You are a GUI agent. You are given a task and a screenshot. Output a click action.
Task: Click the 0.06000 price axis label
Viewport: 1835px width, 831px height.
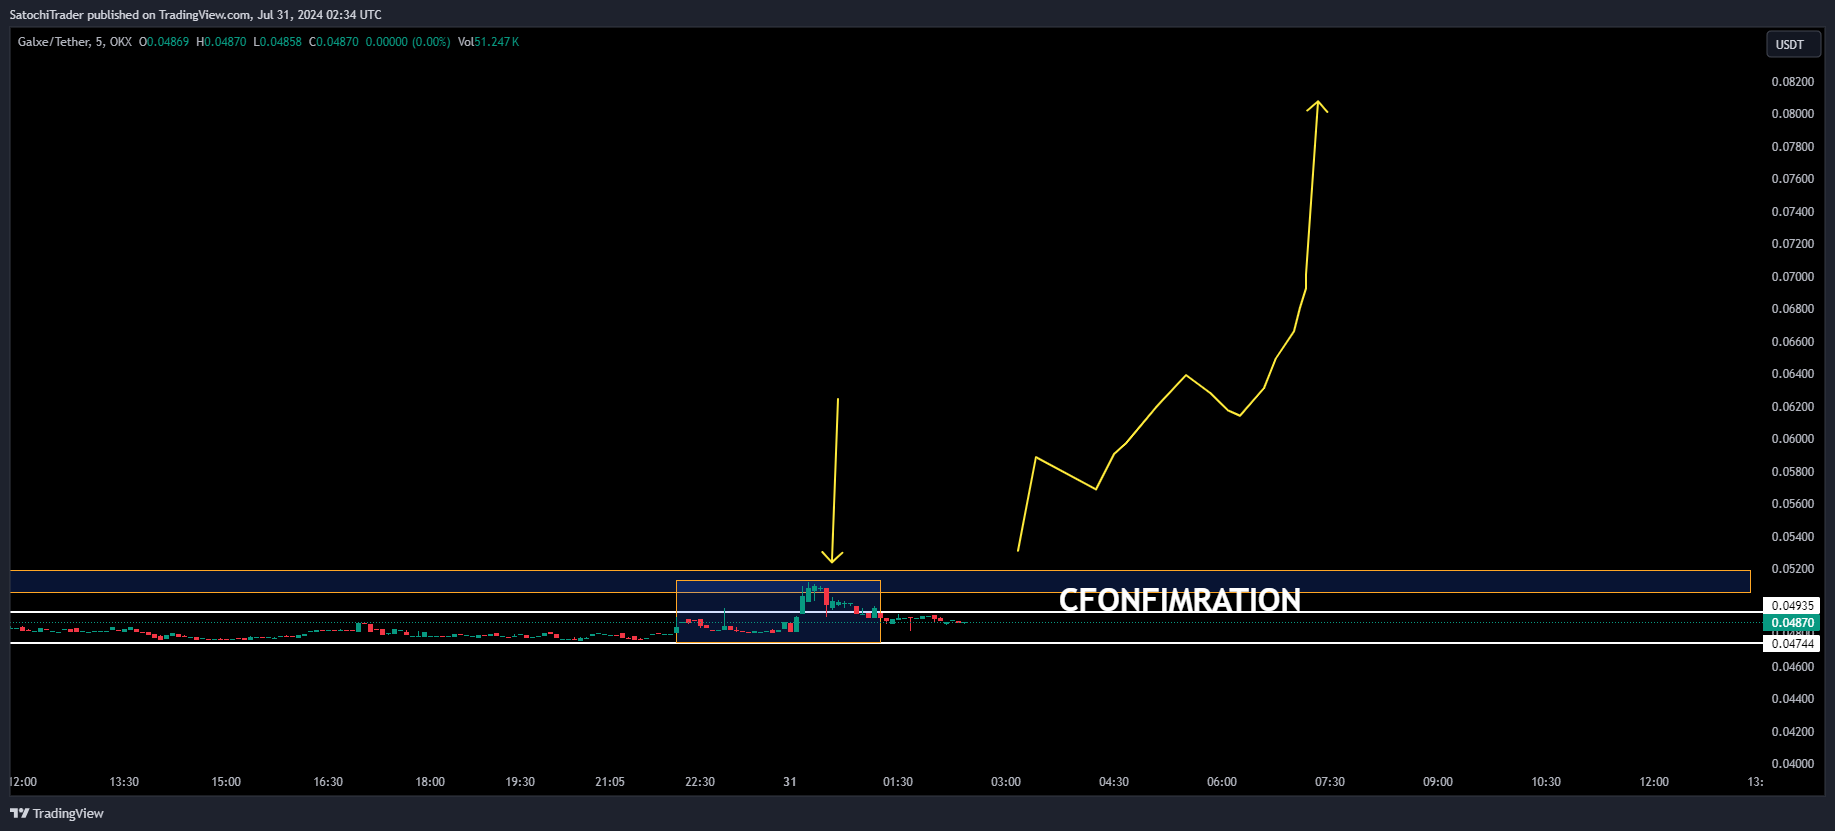(x=1792, y=439)
